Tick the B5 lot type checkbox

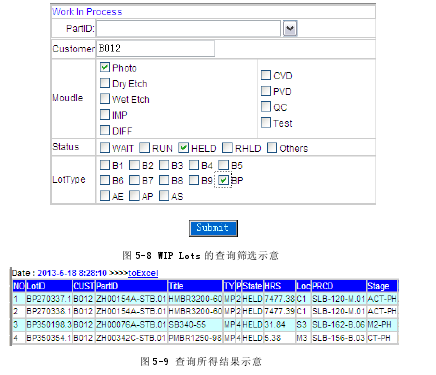[223, 165]
